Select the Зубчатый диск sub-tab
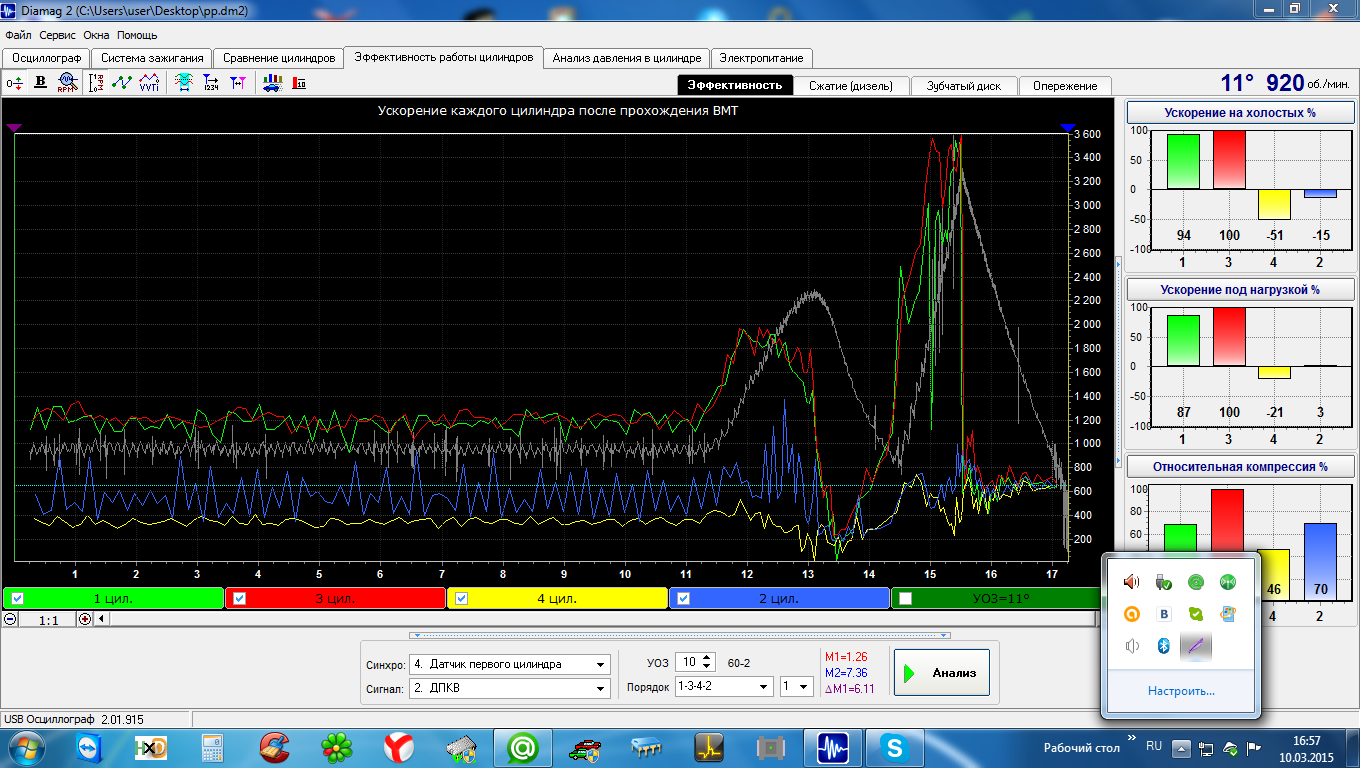 tap(964, 85)
